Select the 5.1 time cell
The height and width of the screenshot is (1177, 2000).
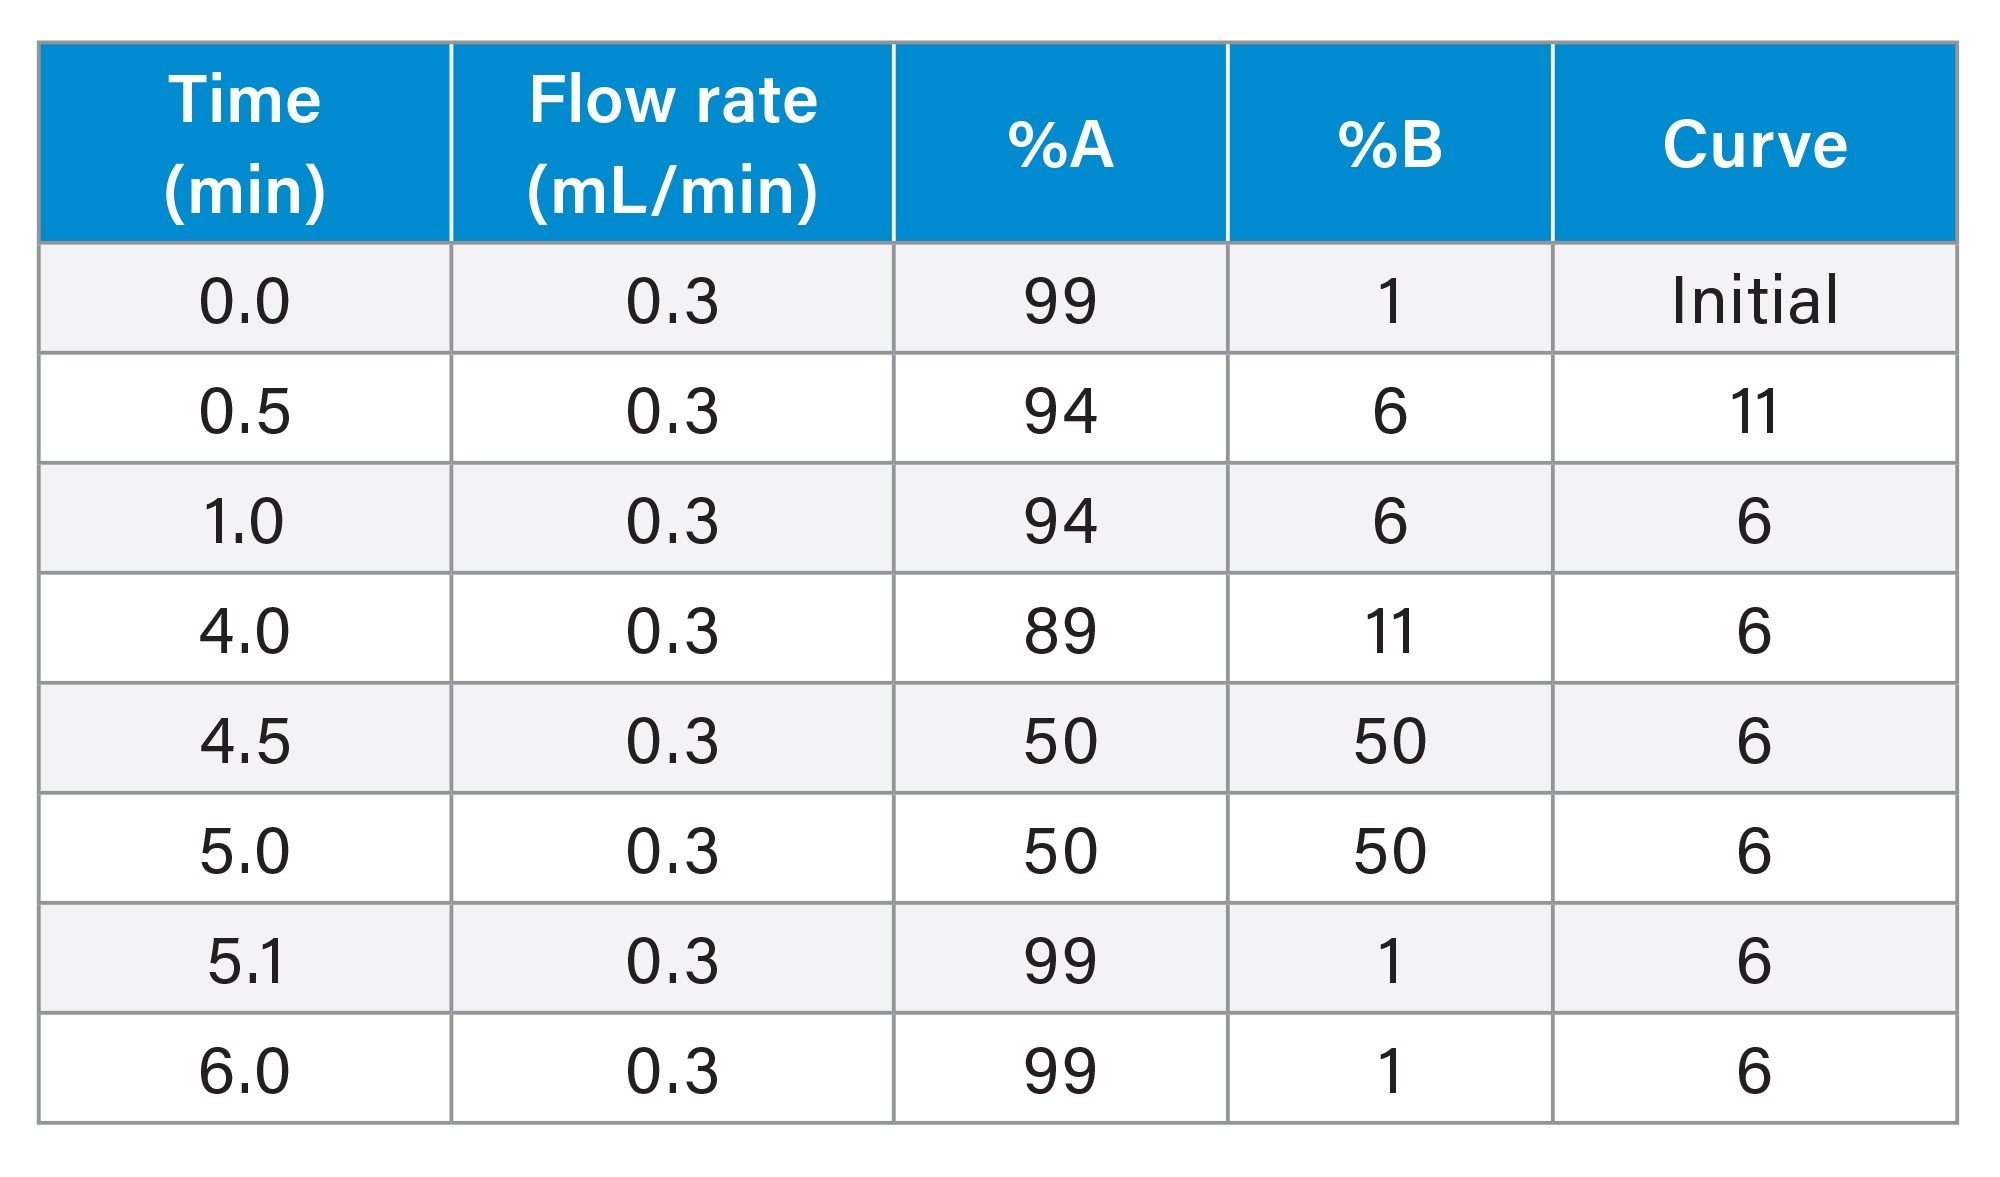(x=245, y=960)
